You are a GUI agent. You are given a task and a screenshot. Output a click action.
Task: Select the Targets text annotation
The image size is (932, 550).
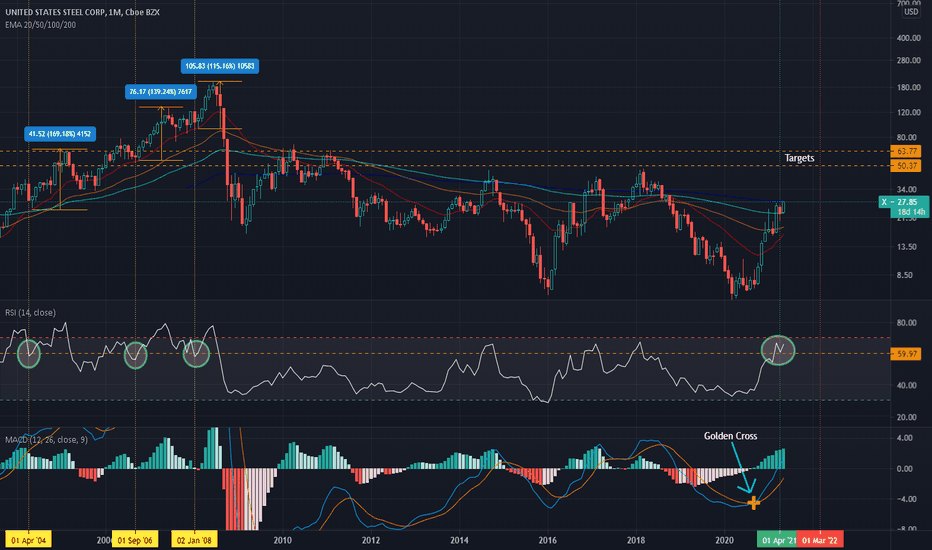point(799,158)
